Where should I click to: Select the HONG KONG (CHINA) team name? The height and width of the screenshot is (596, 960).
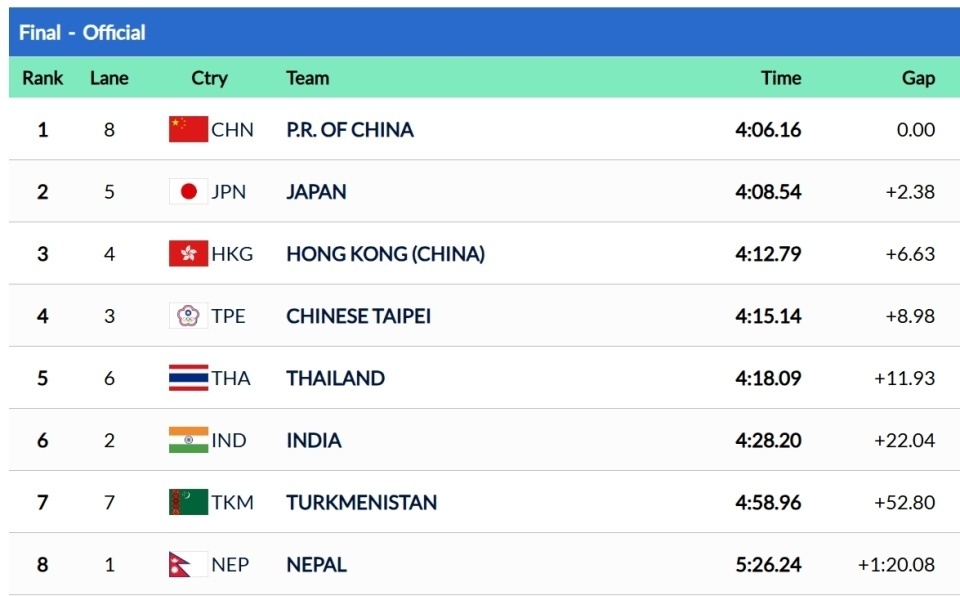[385, 254]
